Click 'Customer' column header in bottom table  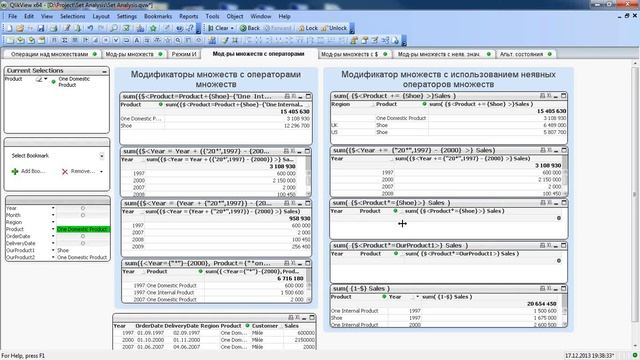(x=264, y=326)
